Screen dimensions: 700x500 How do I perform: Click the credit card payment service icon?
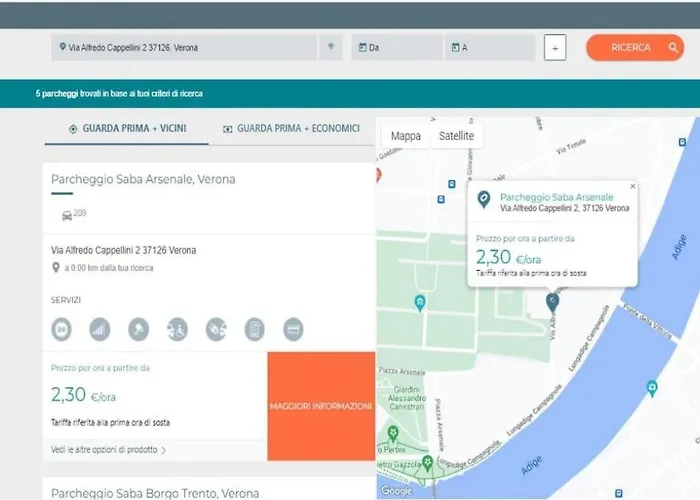click(x=293, y=328)
